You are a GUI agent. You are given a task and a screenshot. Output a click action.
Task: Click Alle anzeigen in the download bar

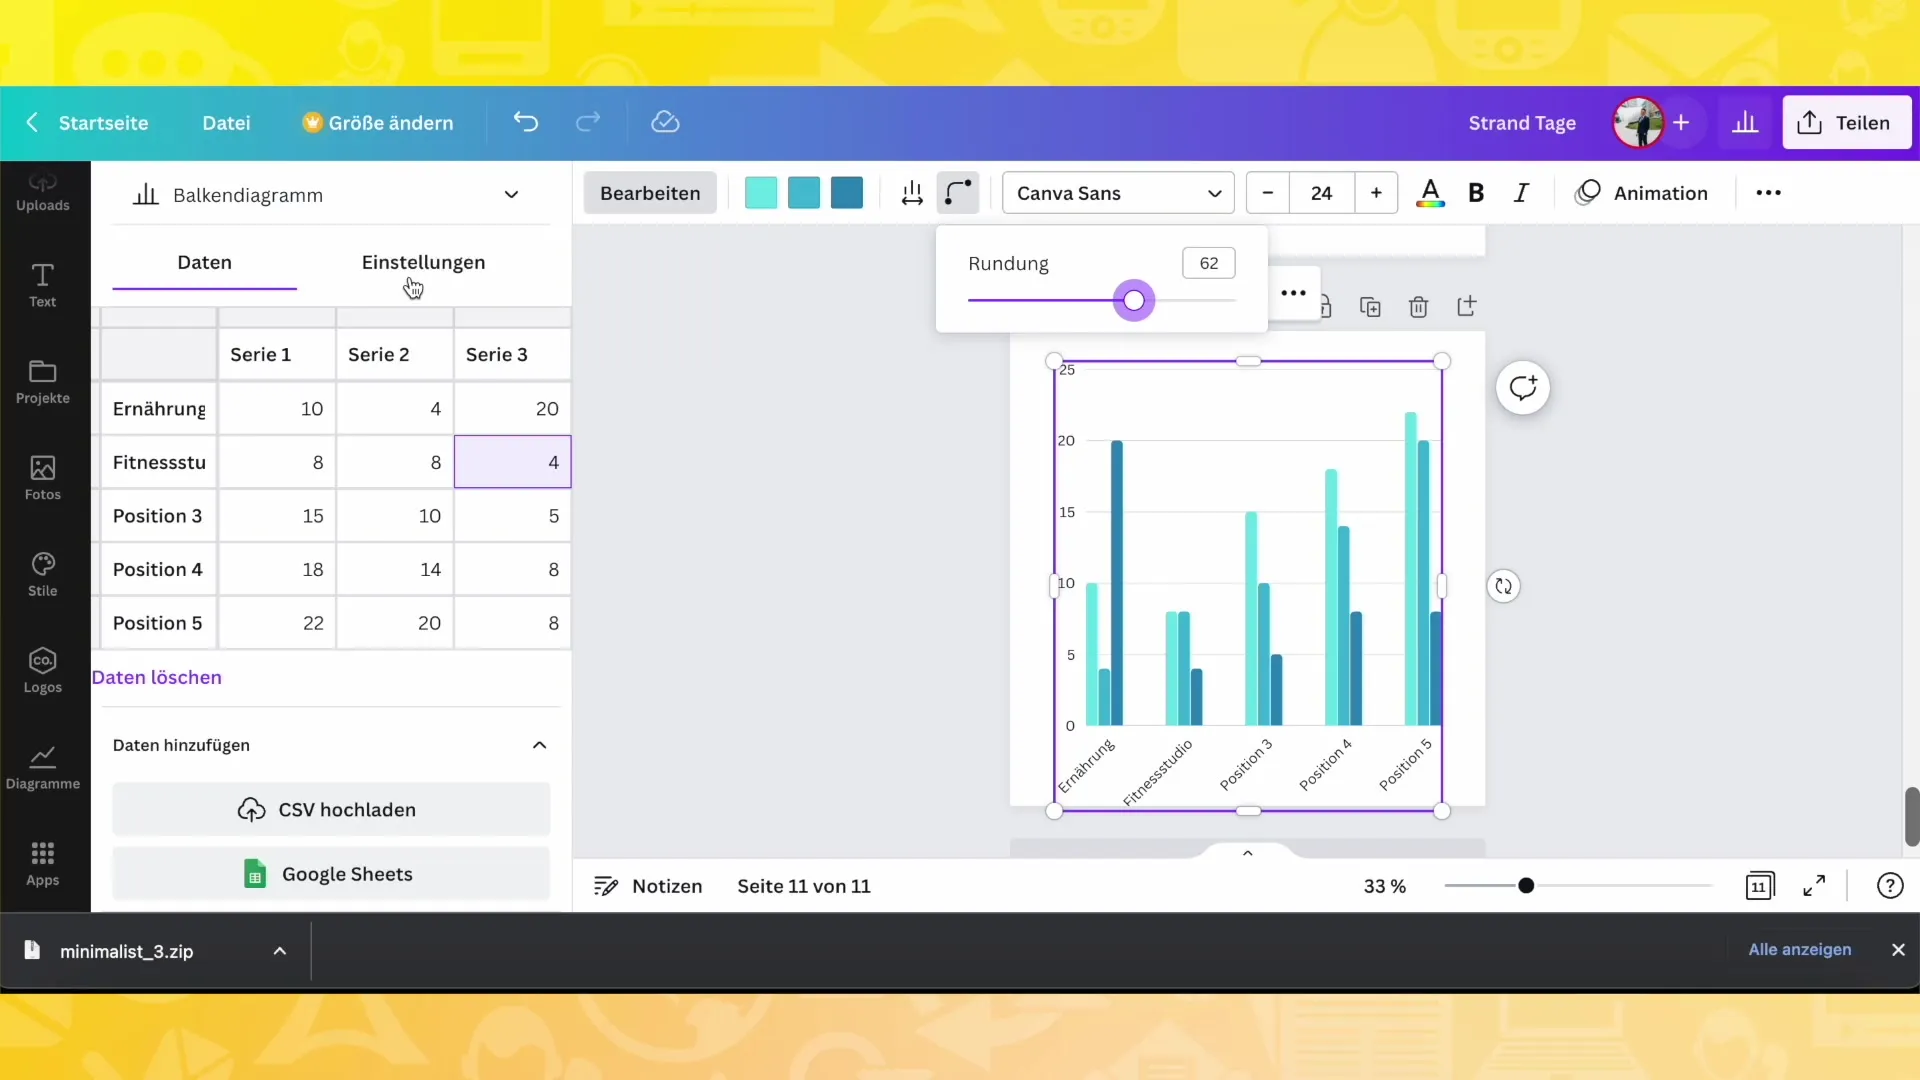(x=1799, y=950)
